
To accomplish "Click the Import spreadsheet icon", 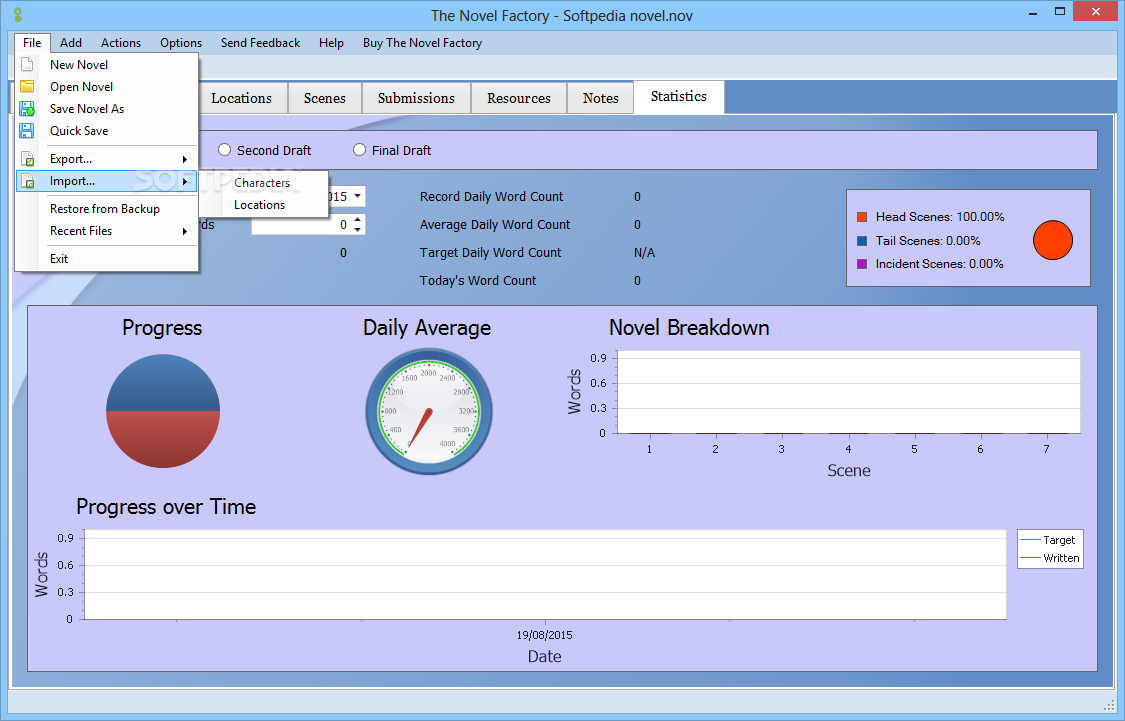I will pyautogui.click(x=28, y=182).
